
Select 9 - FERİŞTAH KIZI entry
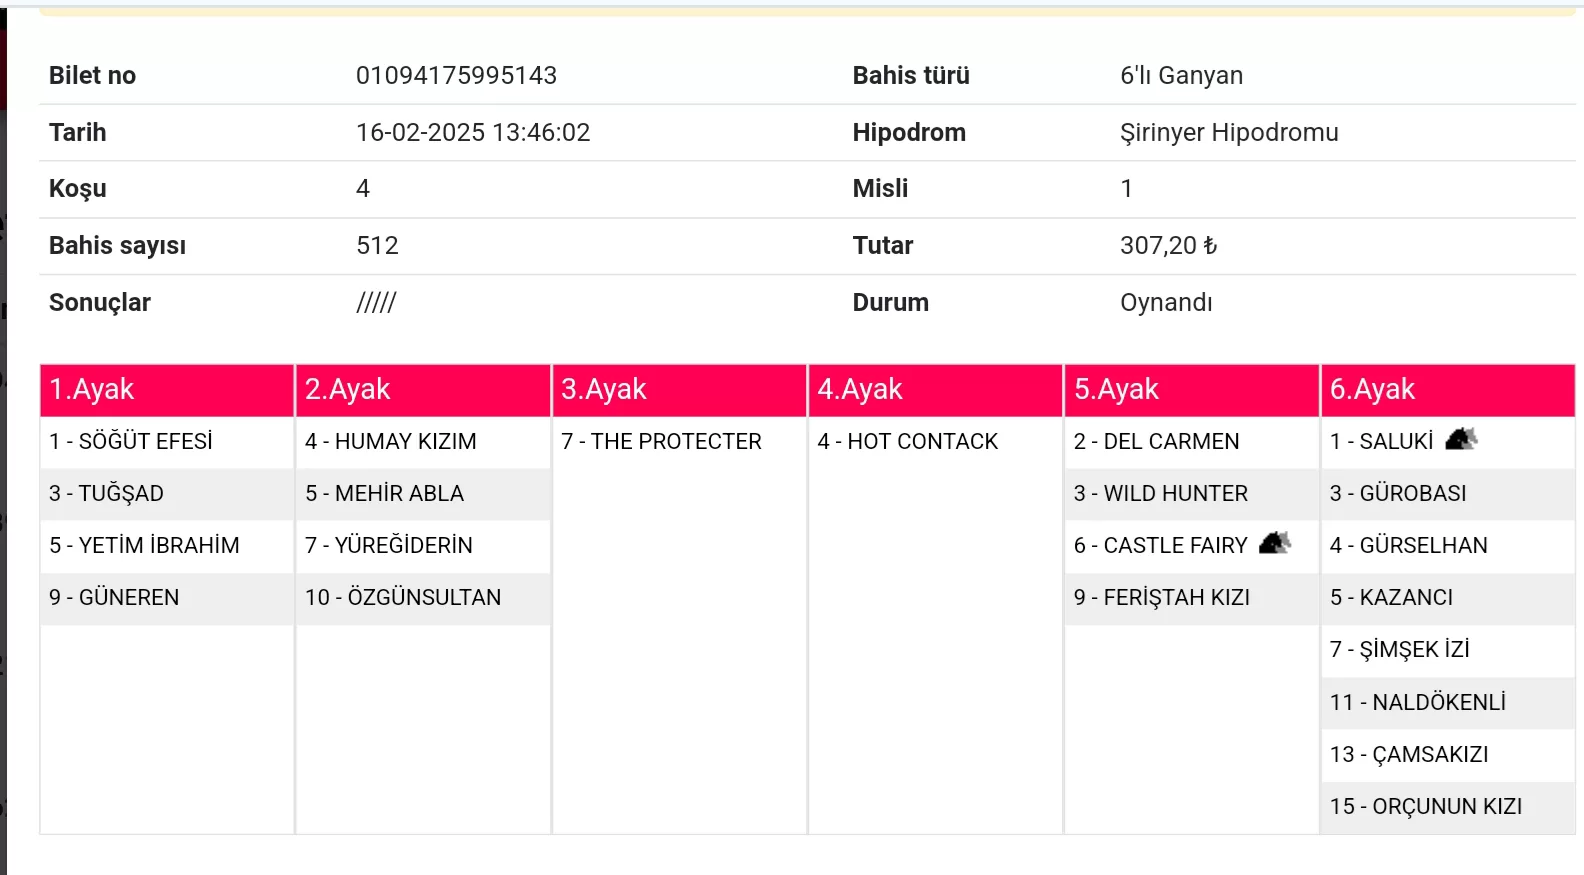1161,597
